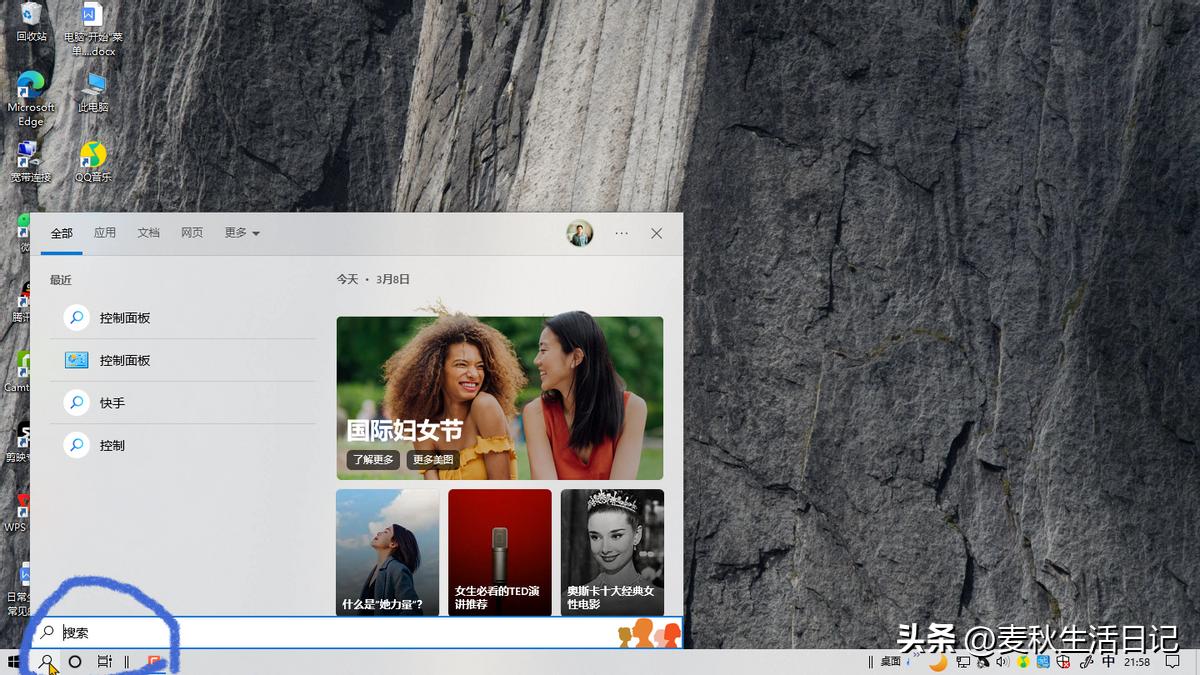Click the black tray icon before the speaker
The width and height of the screenshot is (1200, 675).
[x=983, y=662]
